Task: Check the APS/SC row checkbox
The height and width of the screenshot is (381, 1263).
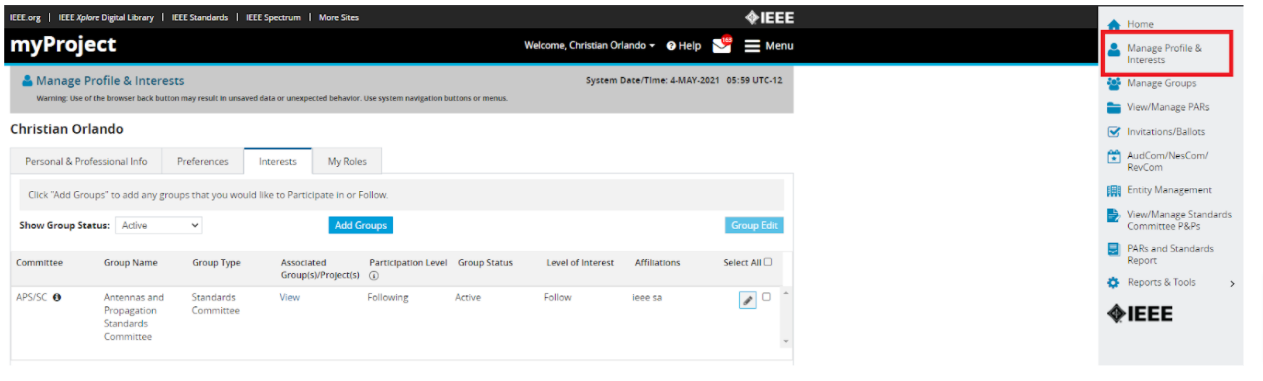Action: tap(766, 297)
